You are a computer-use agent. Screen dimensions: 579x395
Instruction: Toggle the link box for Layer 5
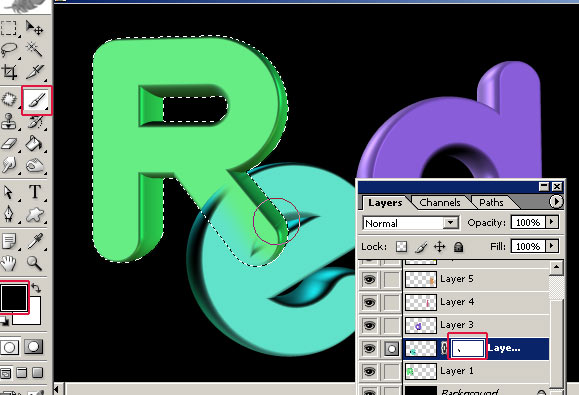click(391, 279)
